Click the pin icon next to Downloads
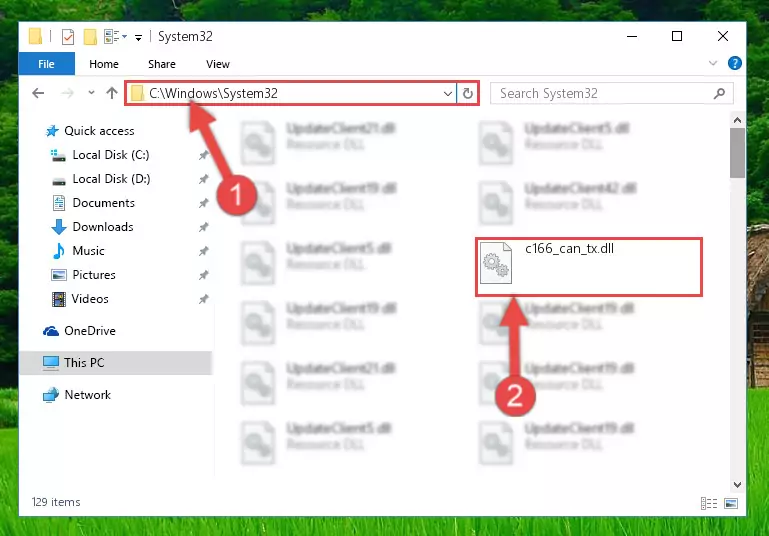 pos(204,228)
